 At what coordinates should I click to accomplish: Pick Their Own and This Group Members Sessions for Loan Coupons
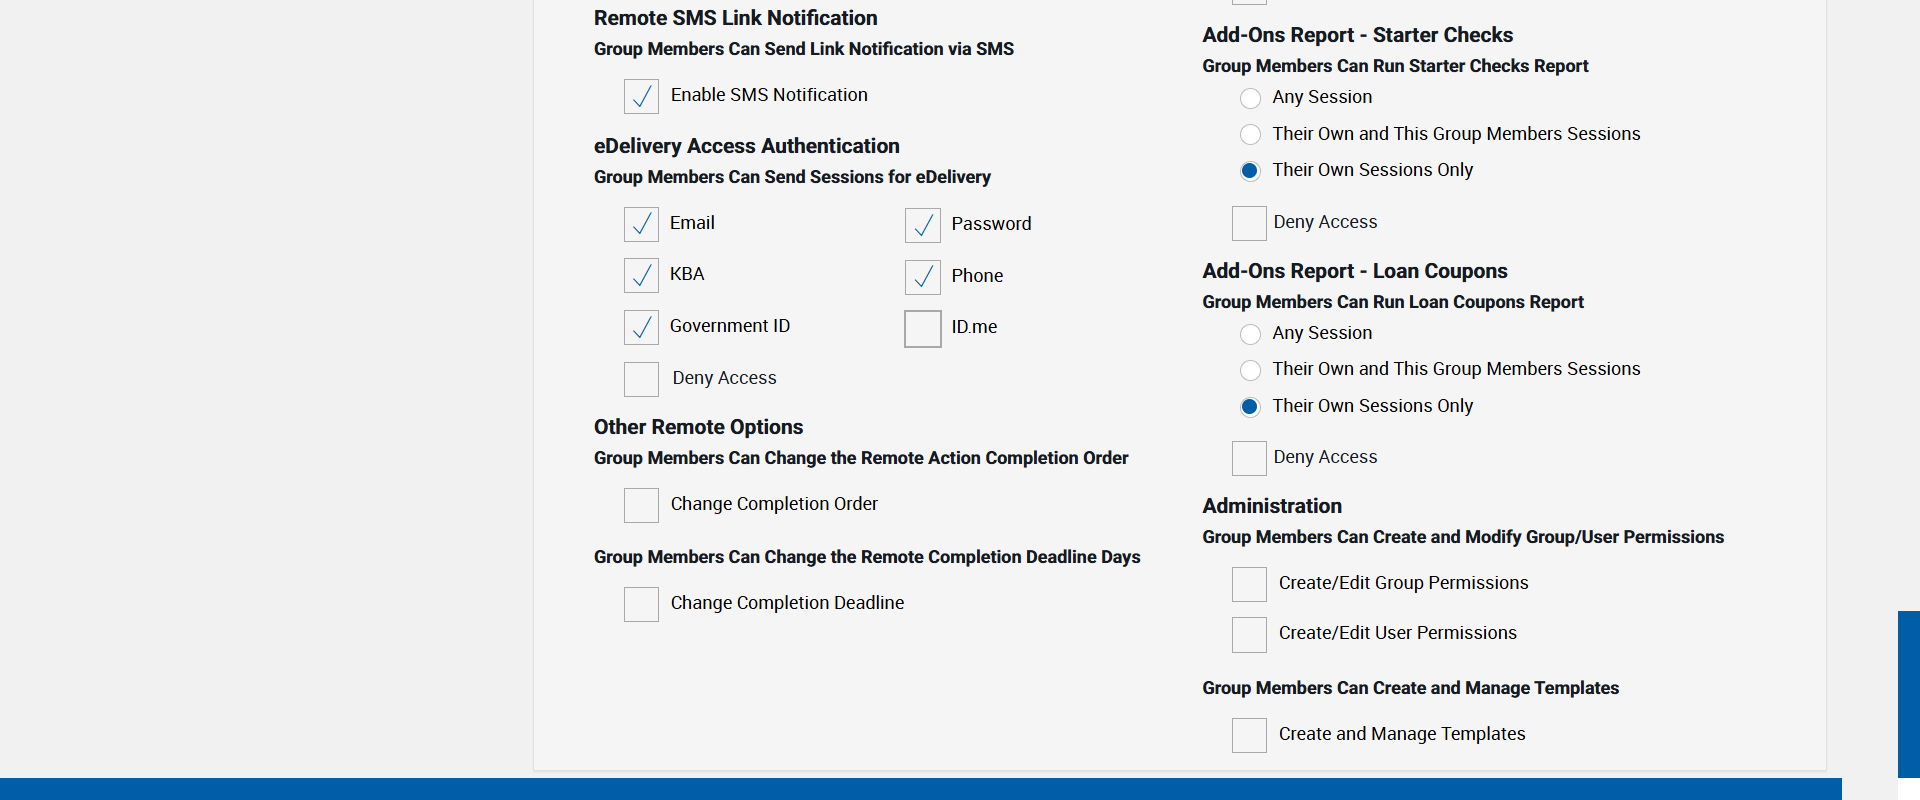1250,370
